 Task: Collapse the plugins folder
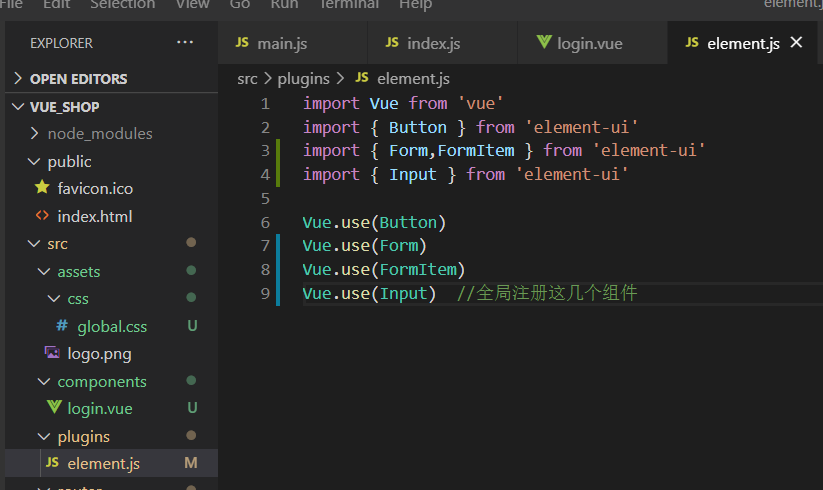(x=44, y=436)
